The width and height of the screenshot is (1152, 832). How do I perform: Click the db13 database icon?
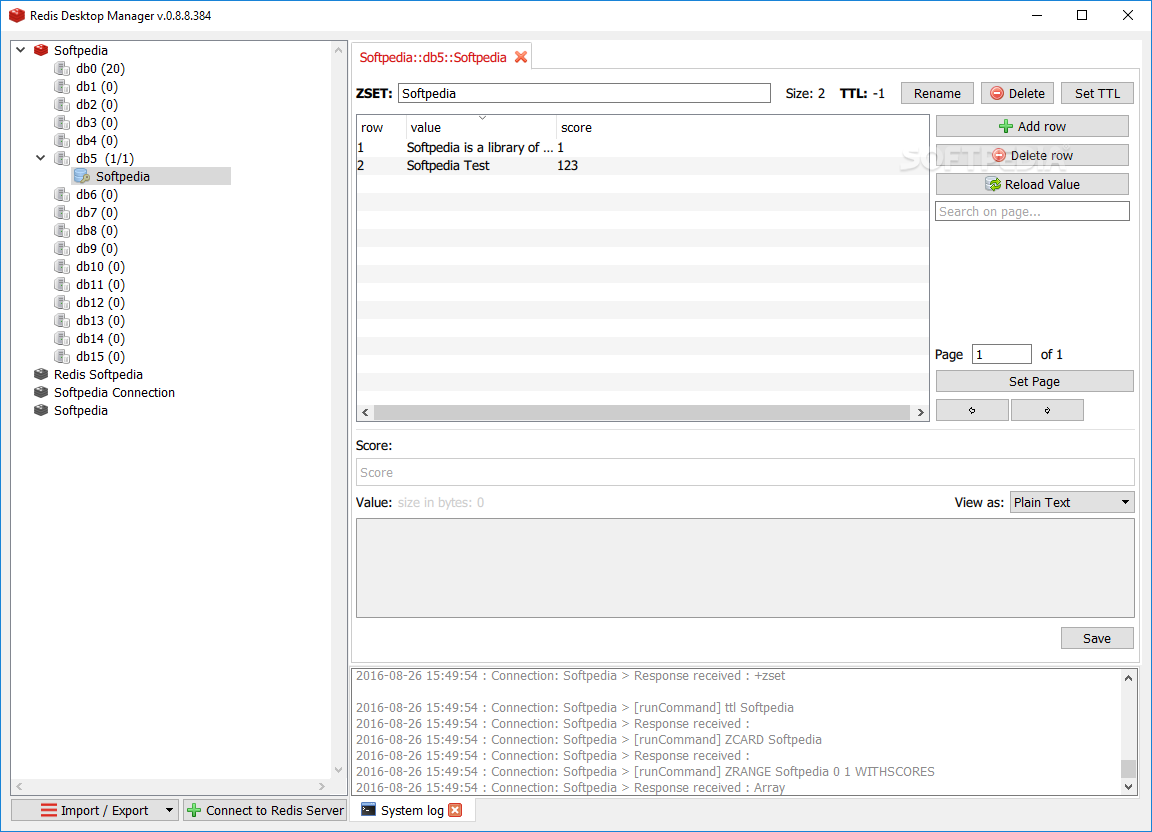[62, 320]
